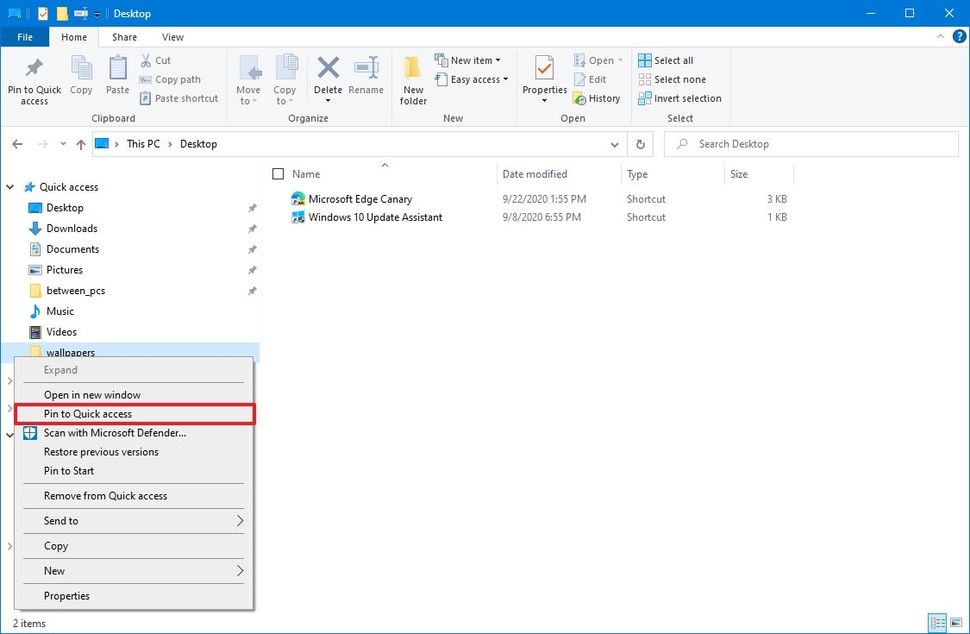Switch to the View ribbon tab
This screenshot has width=970, height=634.
coord(172,36)
